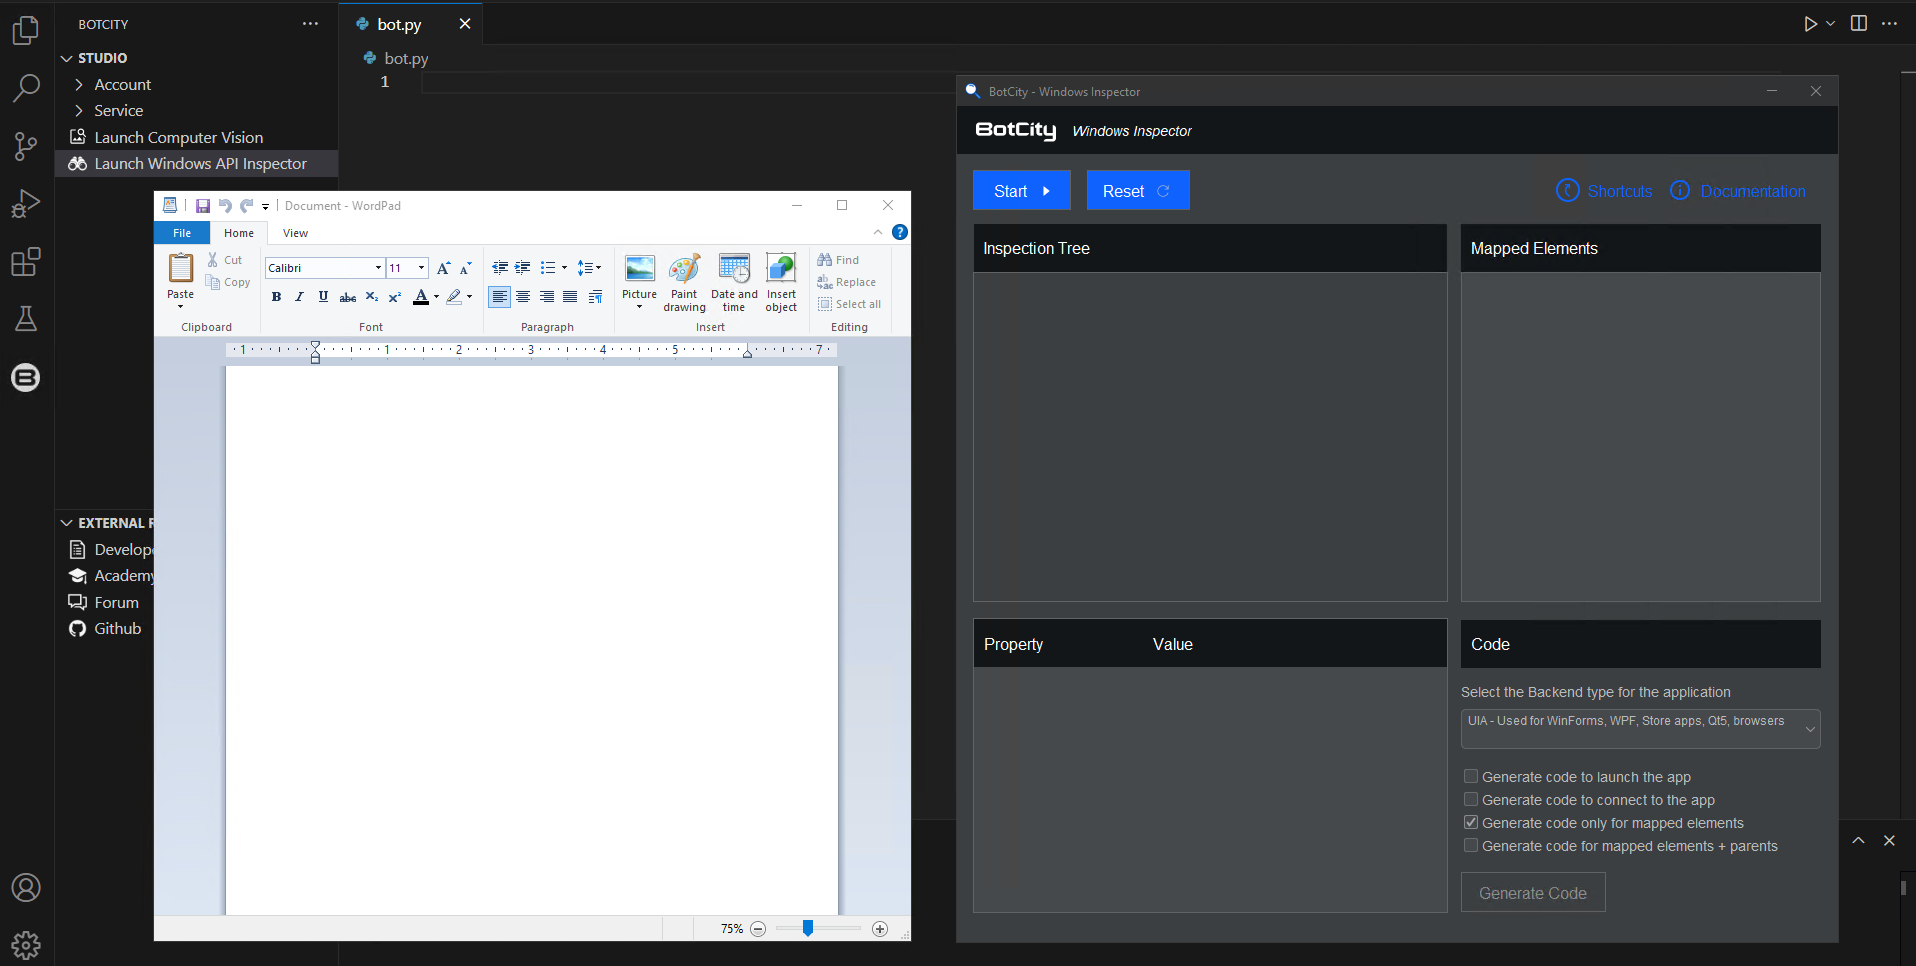Viewport: 1916px width, 966px height.
Task: Open the Manage gear settings
Action: (26, 944)
